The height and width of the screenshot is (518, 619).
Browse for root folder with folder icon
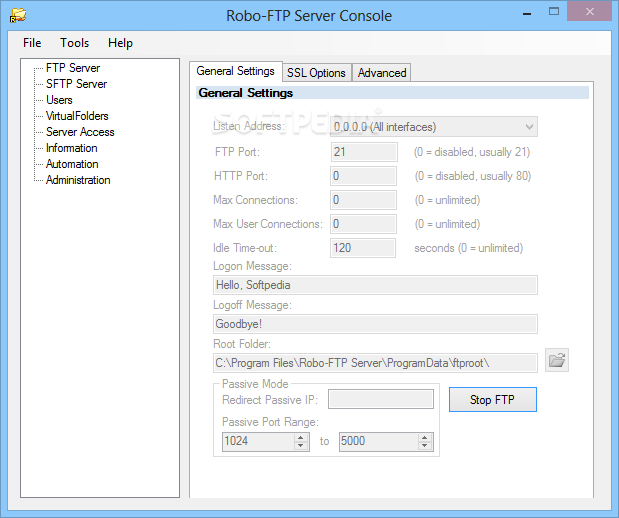[x=557, y=360]
